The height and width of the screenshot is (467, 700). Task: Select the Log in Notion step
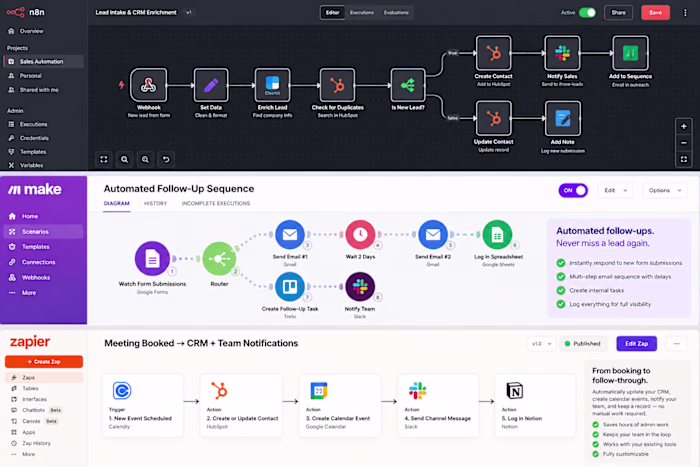[x=535, y=405]
